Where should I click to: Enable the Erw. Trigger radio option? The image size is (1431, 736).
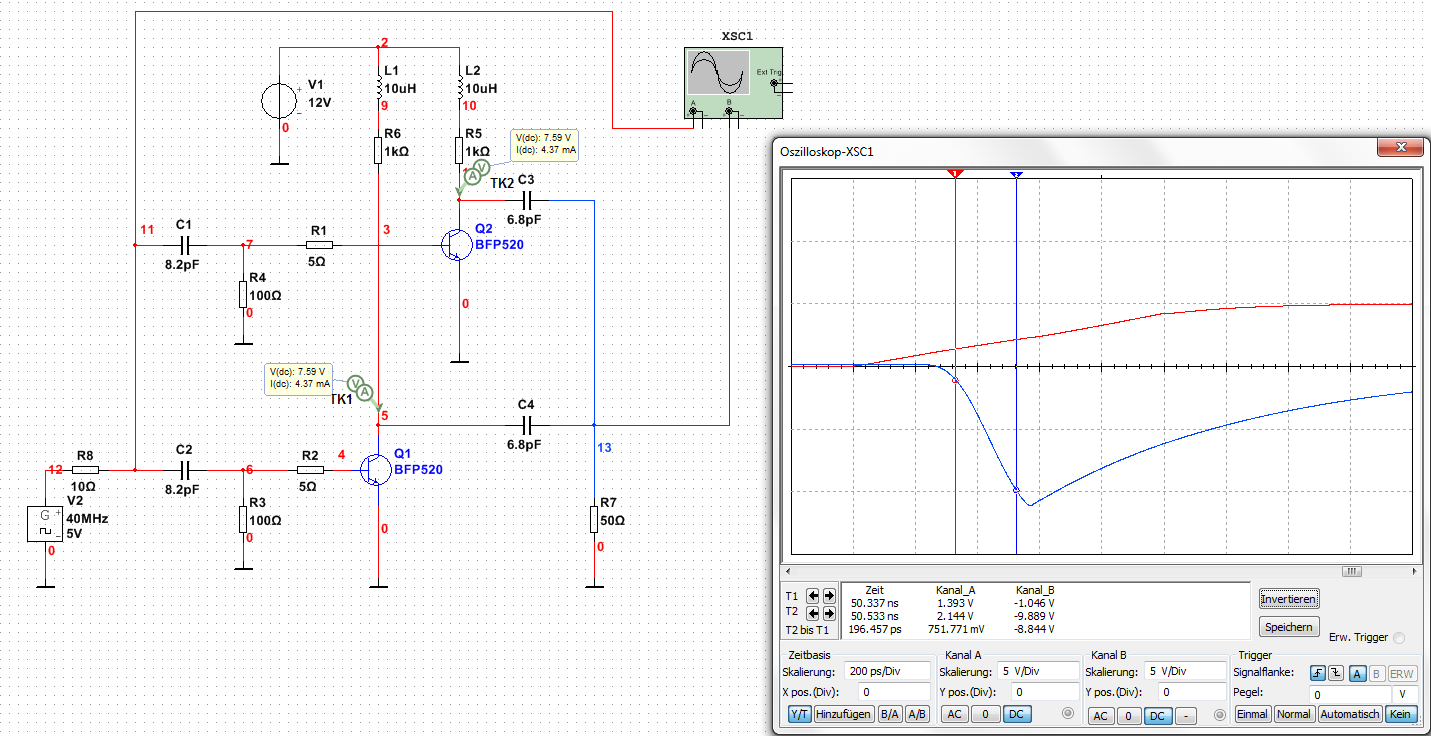click(x=1399, y=637)
